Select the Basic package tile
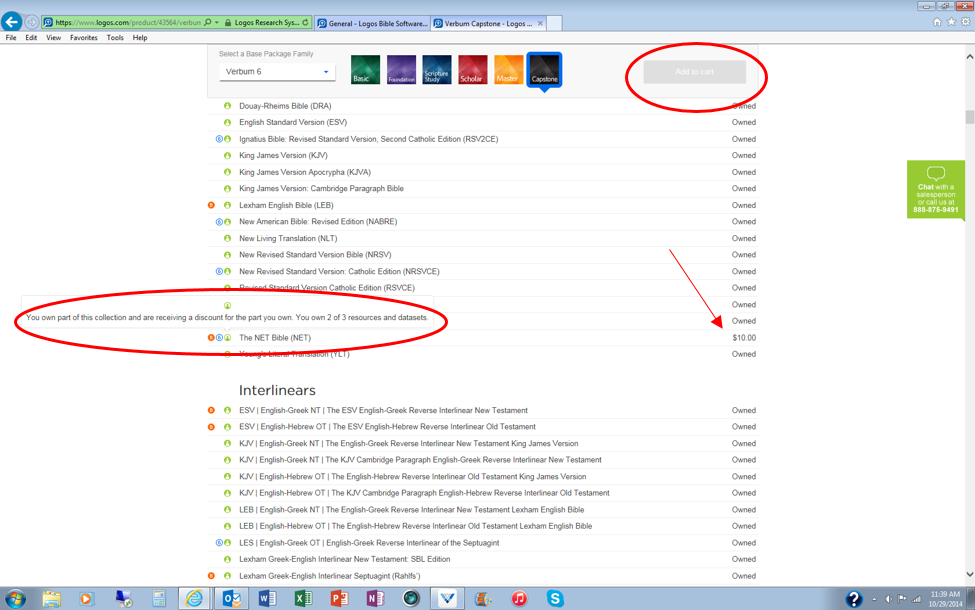Image resolution: width=975 pixels, height=610 pixels. (365, 69)
